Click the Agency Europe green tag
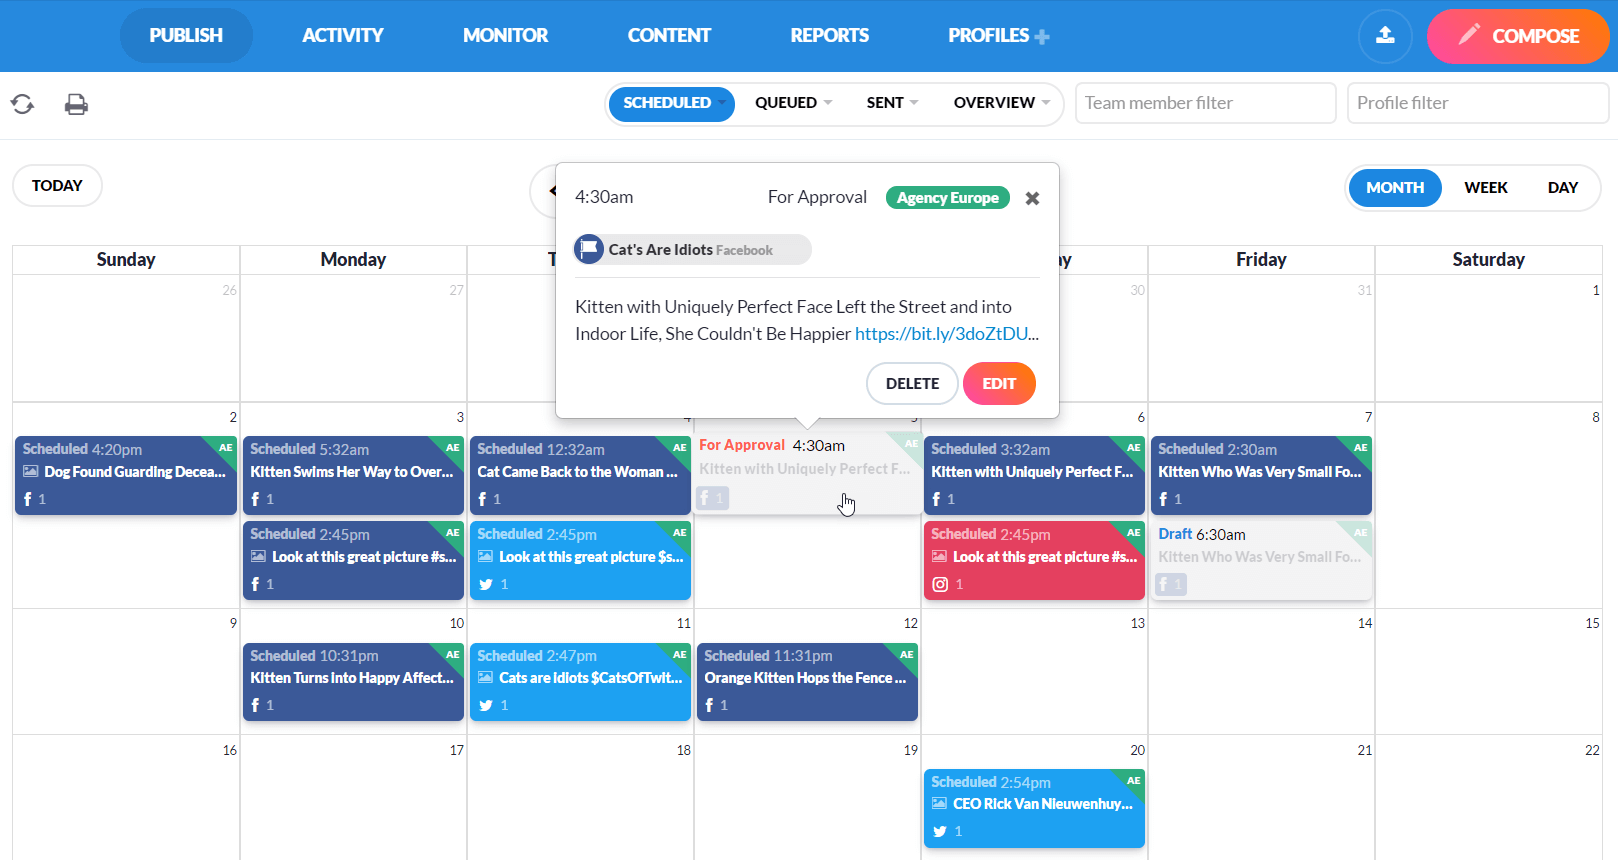The width and height of the screenshot is (1618, 860). (947, 198)
